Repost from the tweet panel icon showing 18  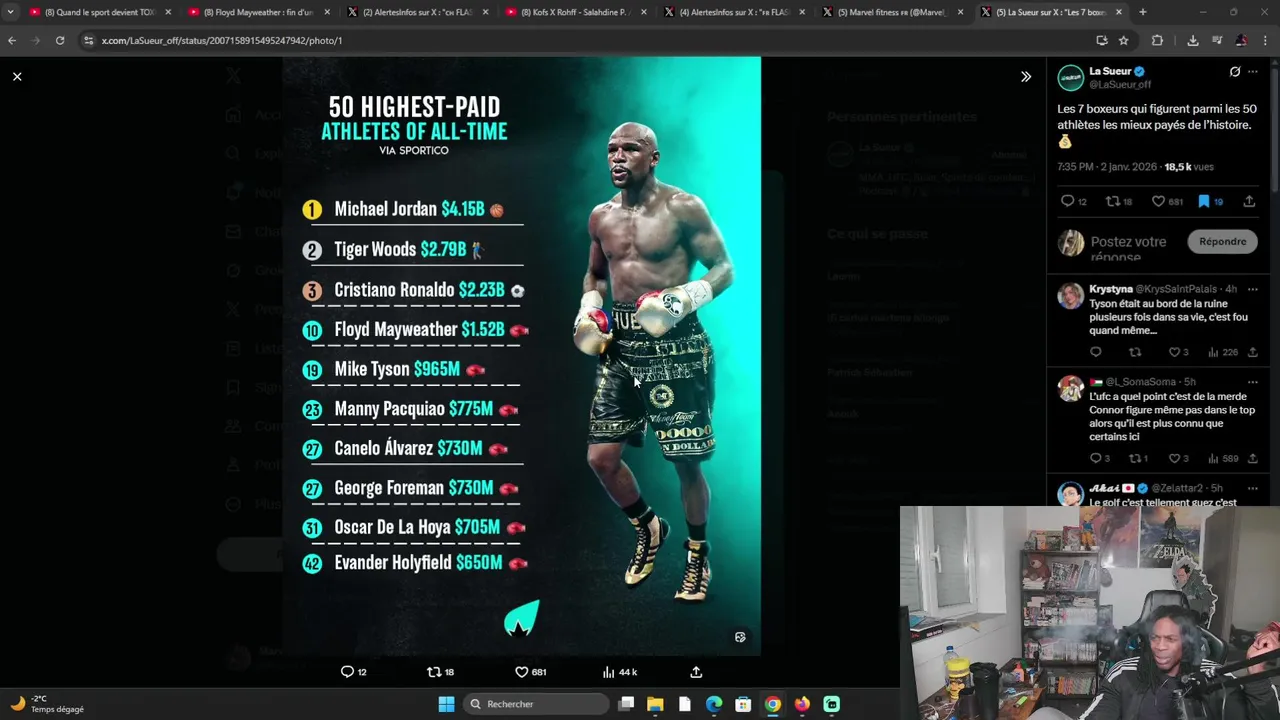point(1112,201)
